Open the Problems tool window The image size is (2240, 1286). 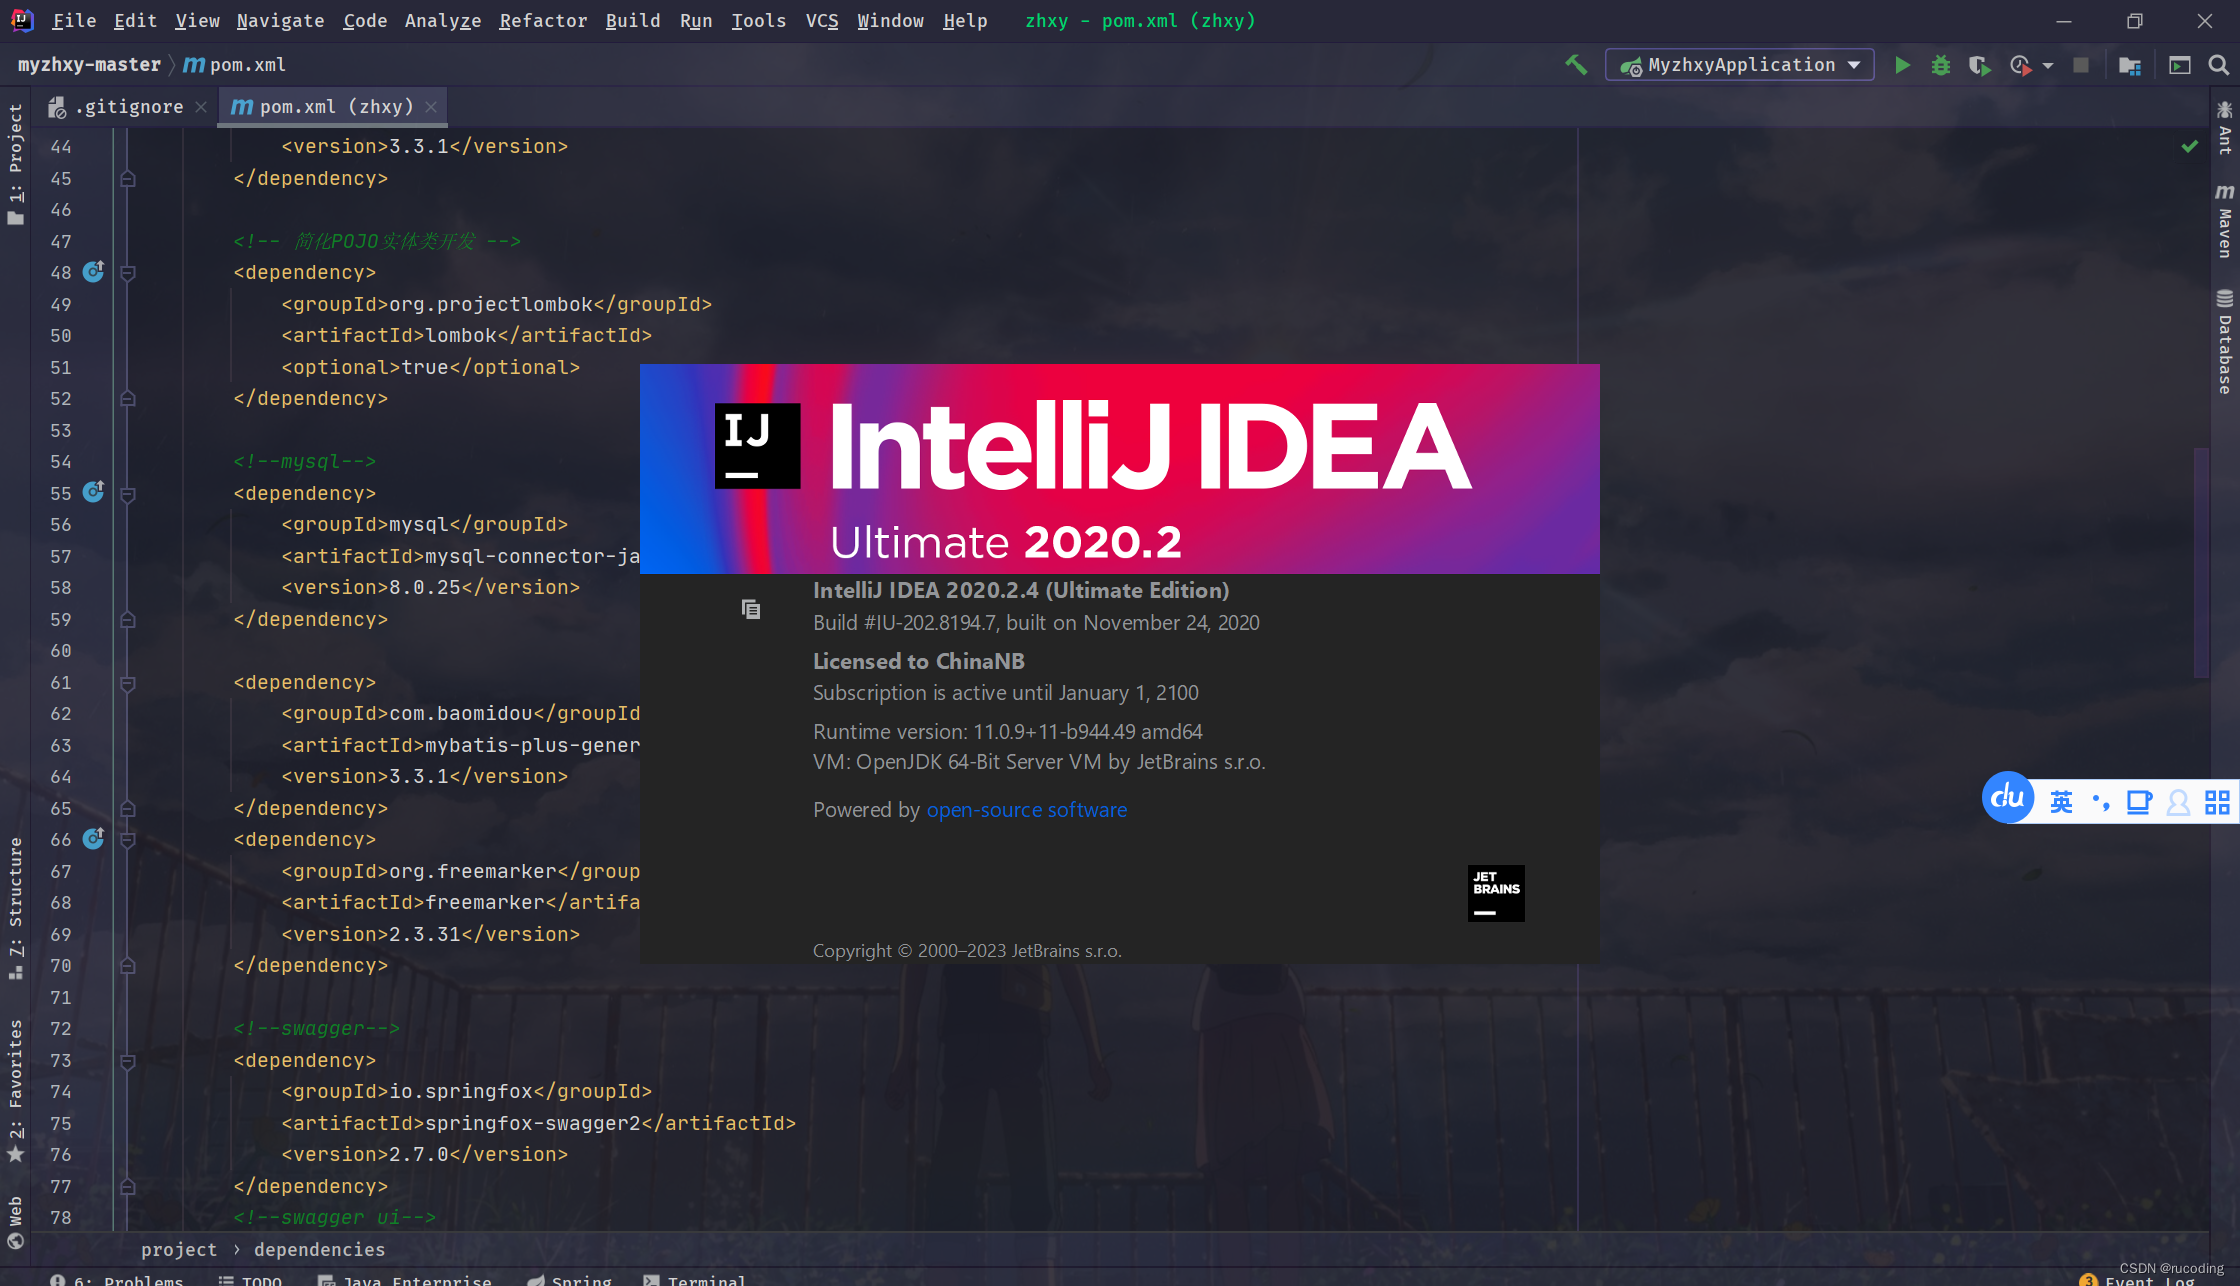click(117, 1279)
